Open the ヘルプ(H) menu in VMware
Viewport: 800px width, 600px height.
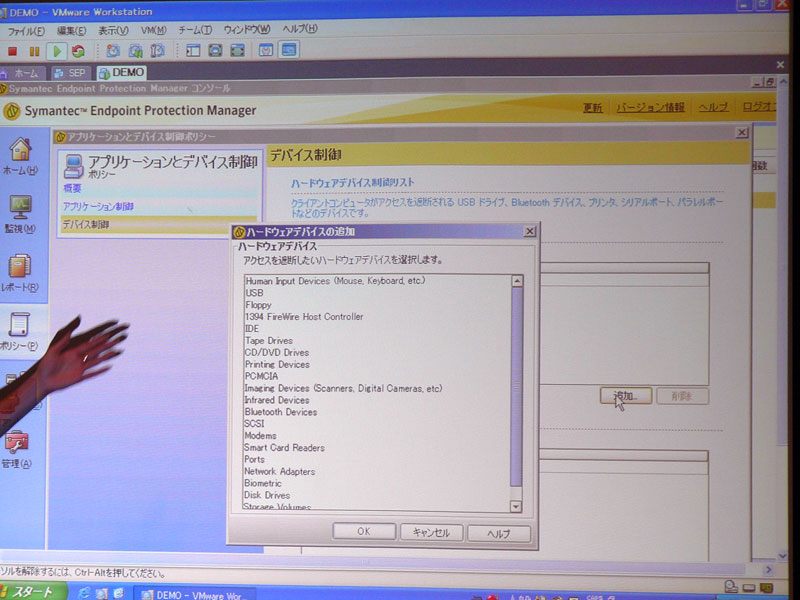pos(300,29)
